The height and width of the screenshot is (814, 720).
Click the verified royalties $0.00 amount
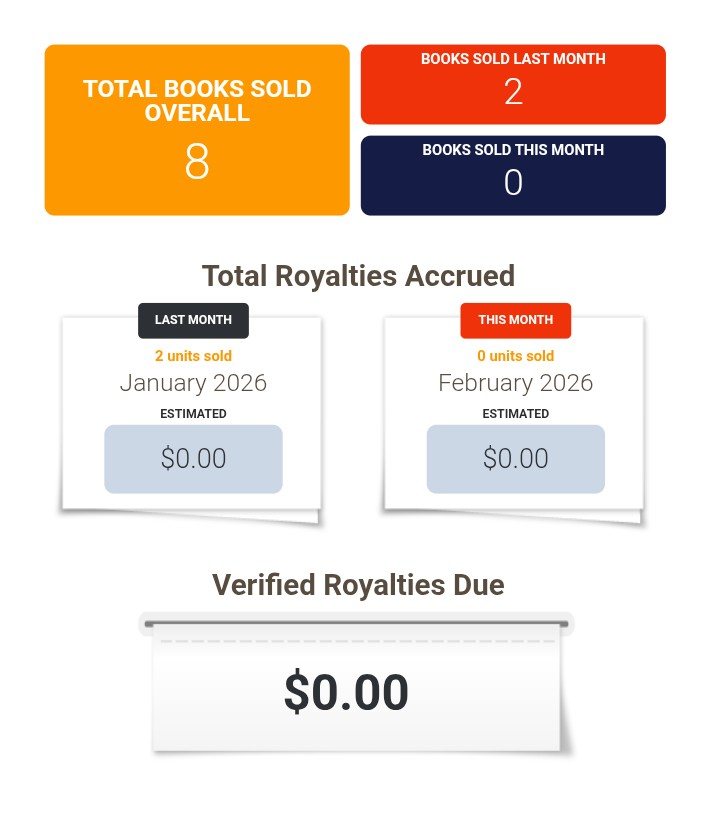pos(346,693)
